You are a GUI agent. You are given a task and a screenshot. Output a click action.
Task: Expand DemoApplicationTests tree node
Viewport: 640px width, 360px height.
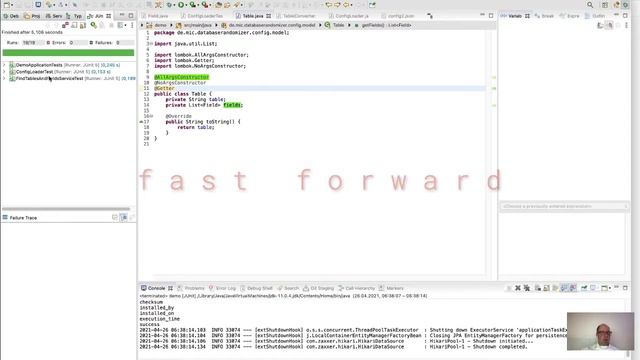pos(4,65)
